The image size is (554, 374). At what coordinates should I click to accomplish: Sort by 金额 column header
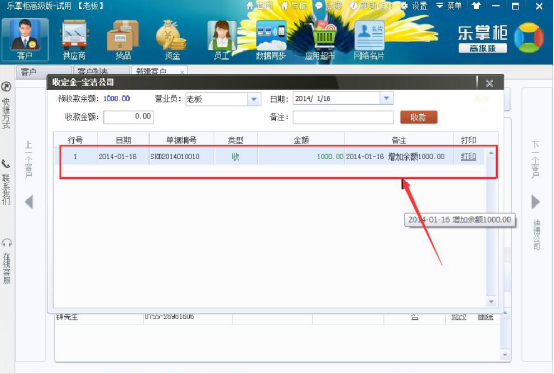(x=301, y=140)
